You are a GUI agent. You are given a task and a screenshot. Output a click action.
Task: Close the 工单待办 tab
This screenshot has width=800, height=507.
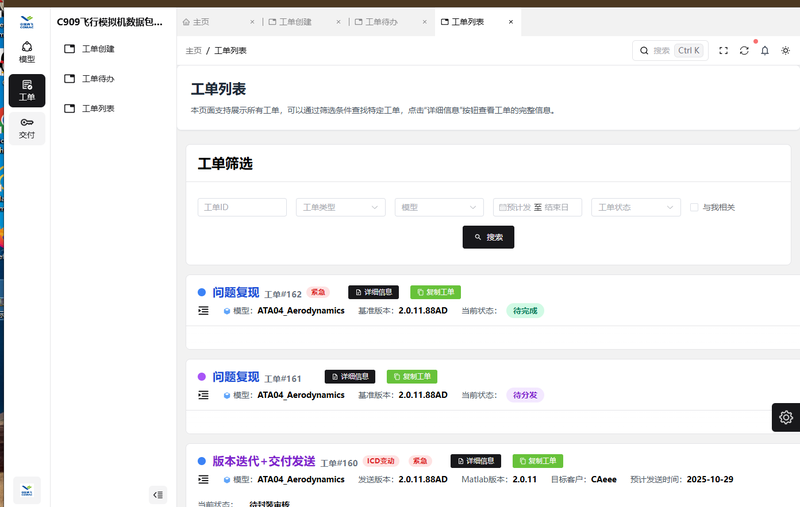point(424,22)
